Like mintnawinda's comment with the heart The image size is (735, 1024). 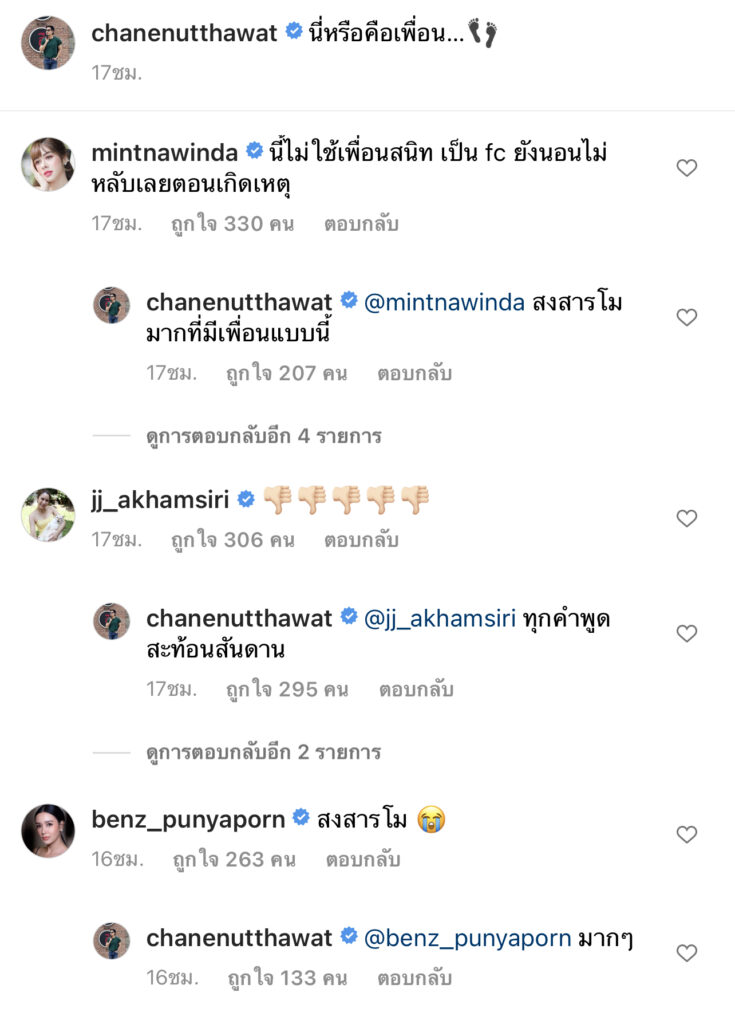pos(686,168)
